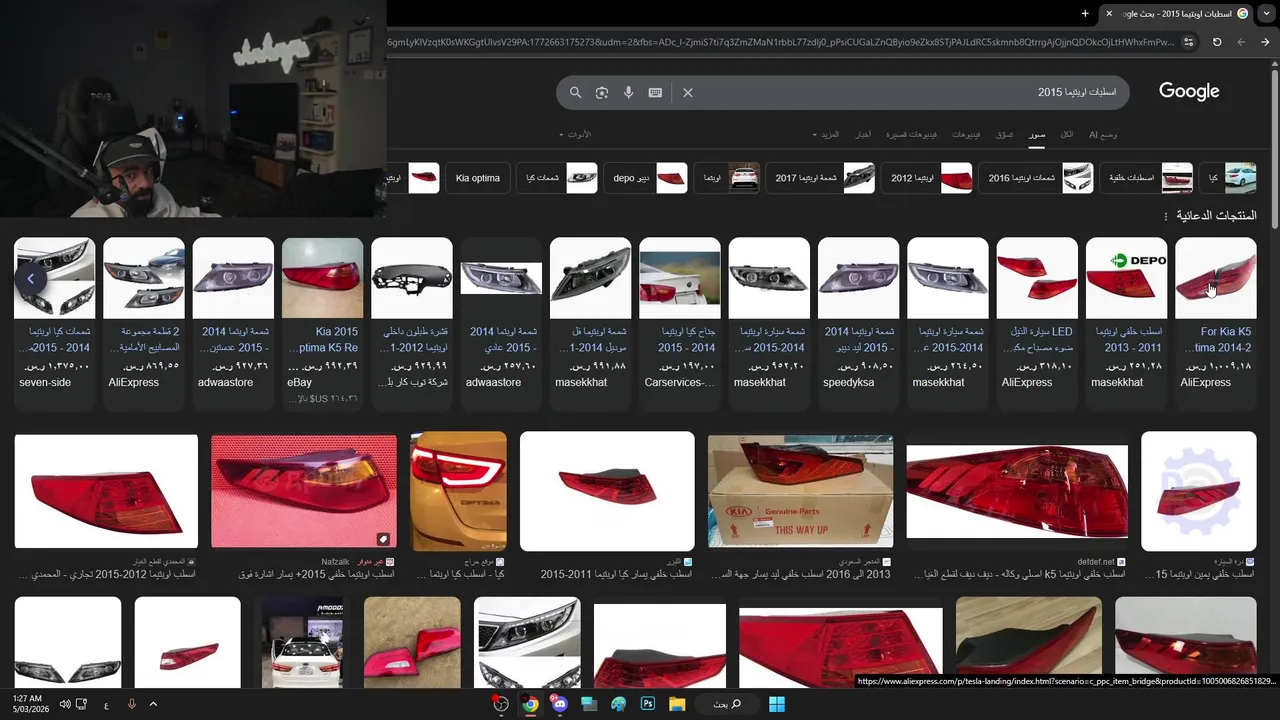Open volume control in system tray
The height and width of the screenshot is (720, 1280).
[x=65, y=704]
